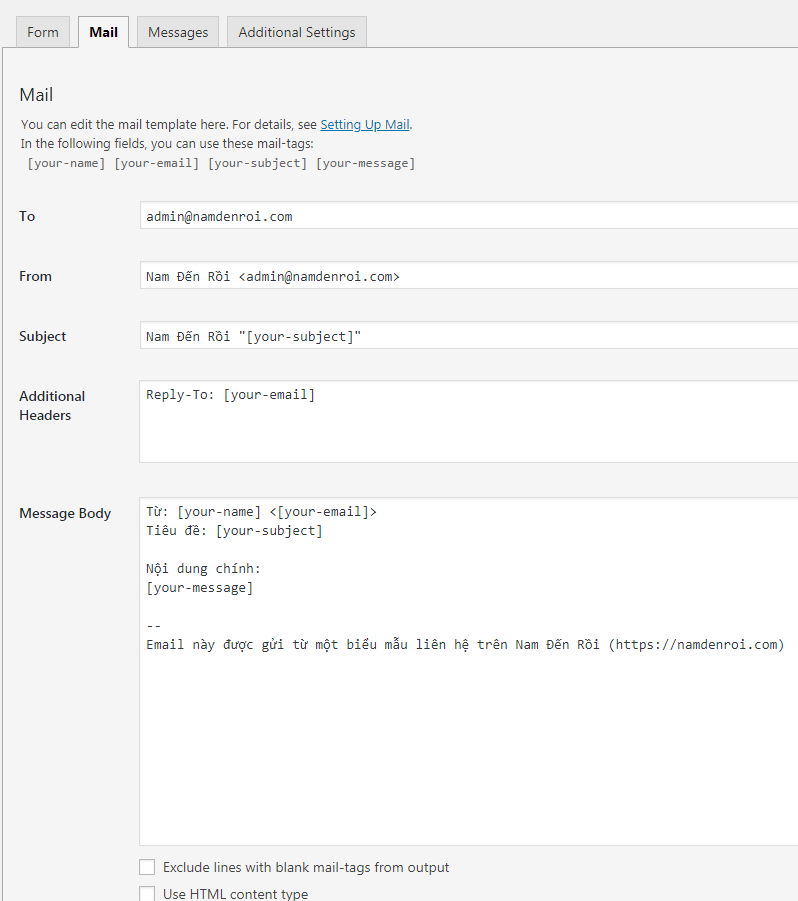This screenshot has height=901, width=798.
Task: Select the Mail tab
Action: pyautogui.click(x=103, y=32)
